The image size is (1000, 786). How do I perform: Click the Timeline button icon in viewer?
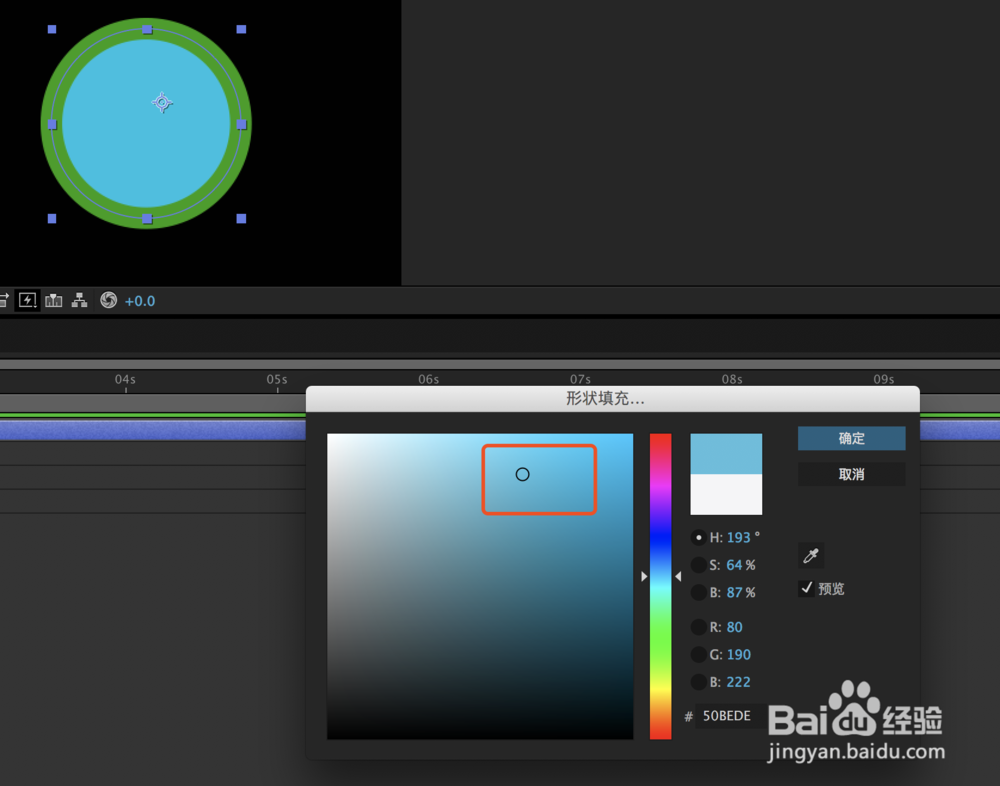coord(54,300)
